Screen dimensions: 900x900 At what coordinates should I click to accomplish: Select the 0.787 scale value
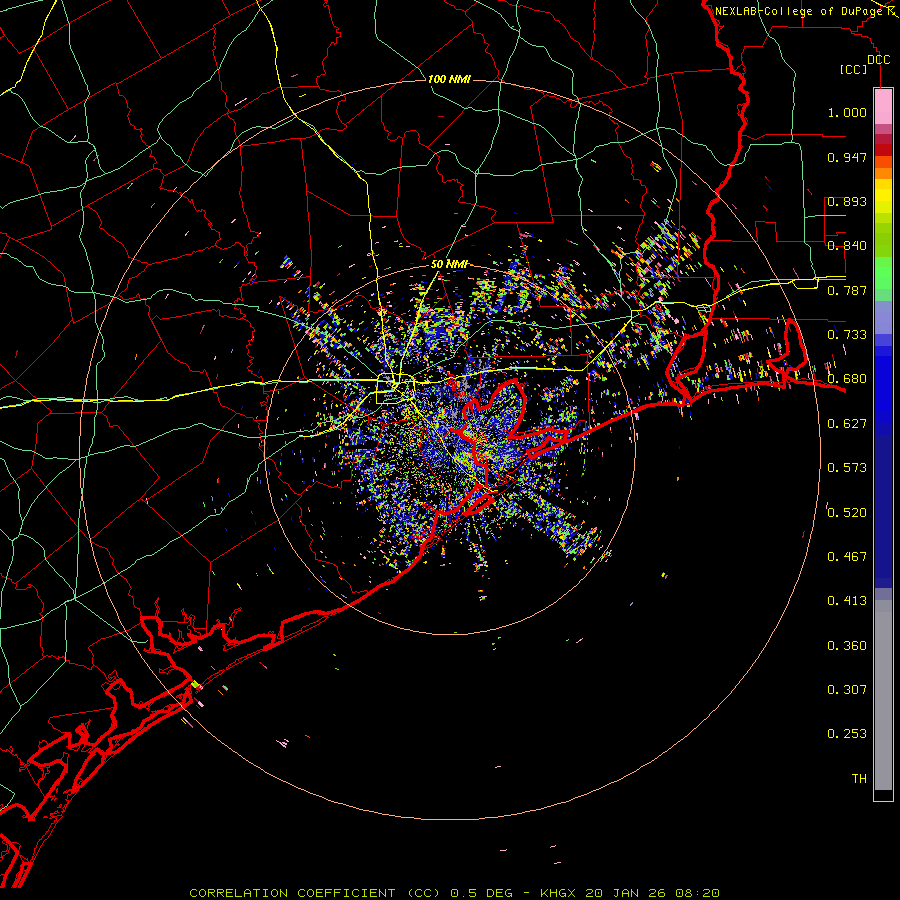[x=847, y=290]
